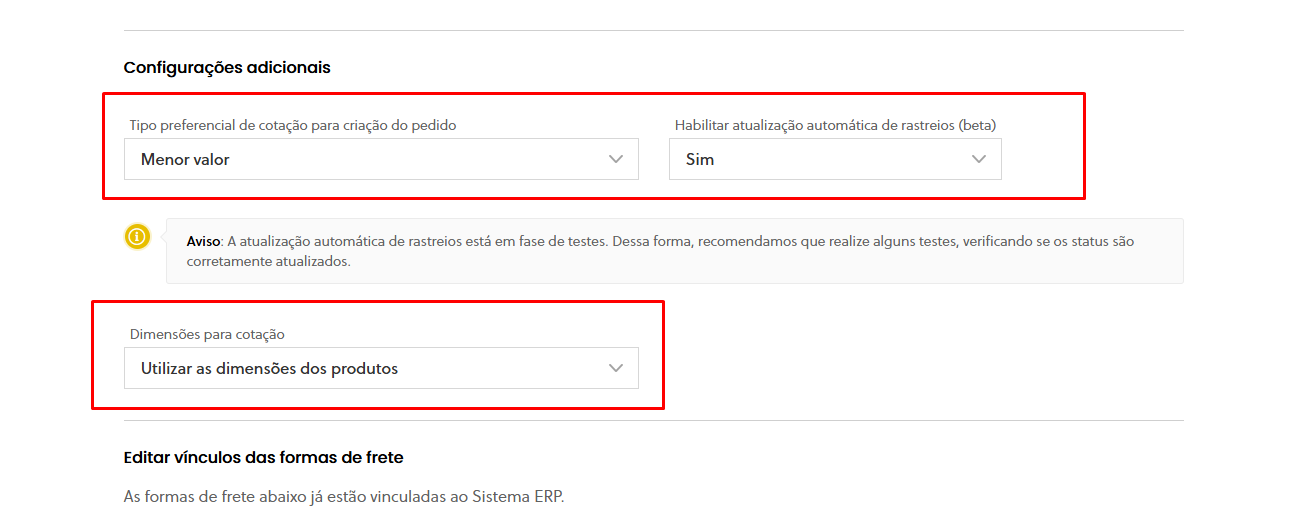Image resolution: width=1304 pixels, height=529 pixels.
Task: Expand the chevron beside Sim
Action: pyautogui.click(x=979, y=159)
